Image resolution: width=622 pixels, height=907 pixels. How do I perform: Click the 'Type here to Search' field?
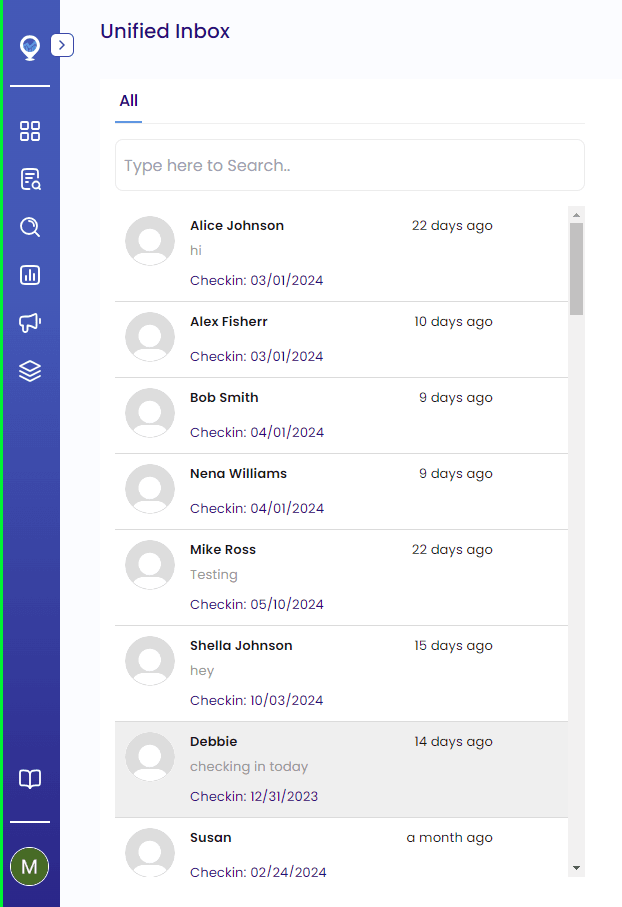pyautogui.click(x=349, y=165)
